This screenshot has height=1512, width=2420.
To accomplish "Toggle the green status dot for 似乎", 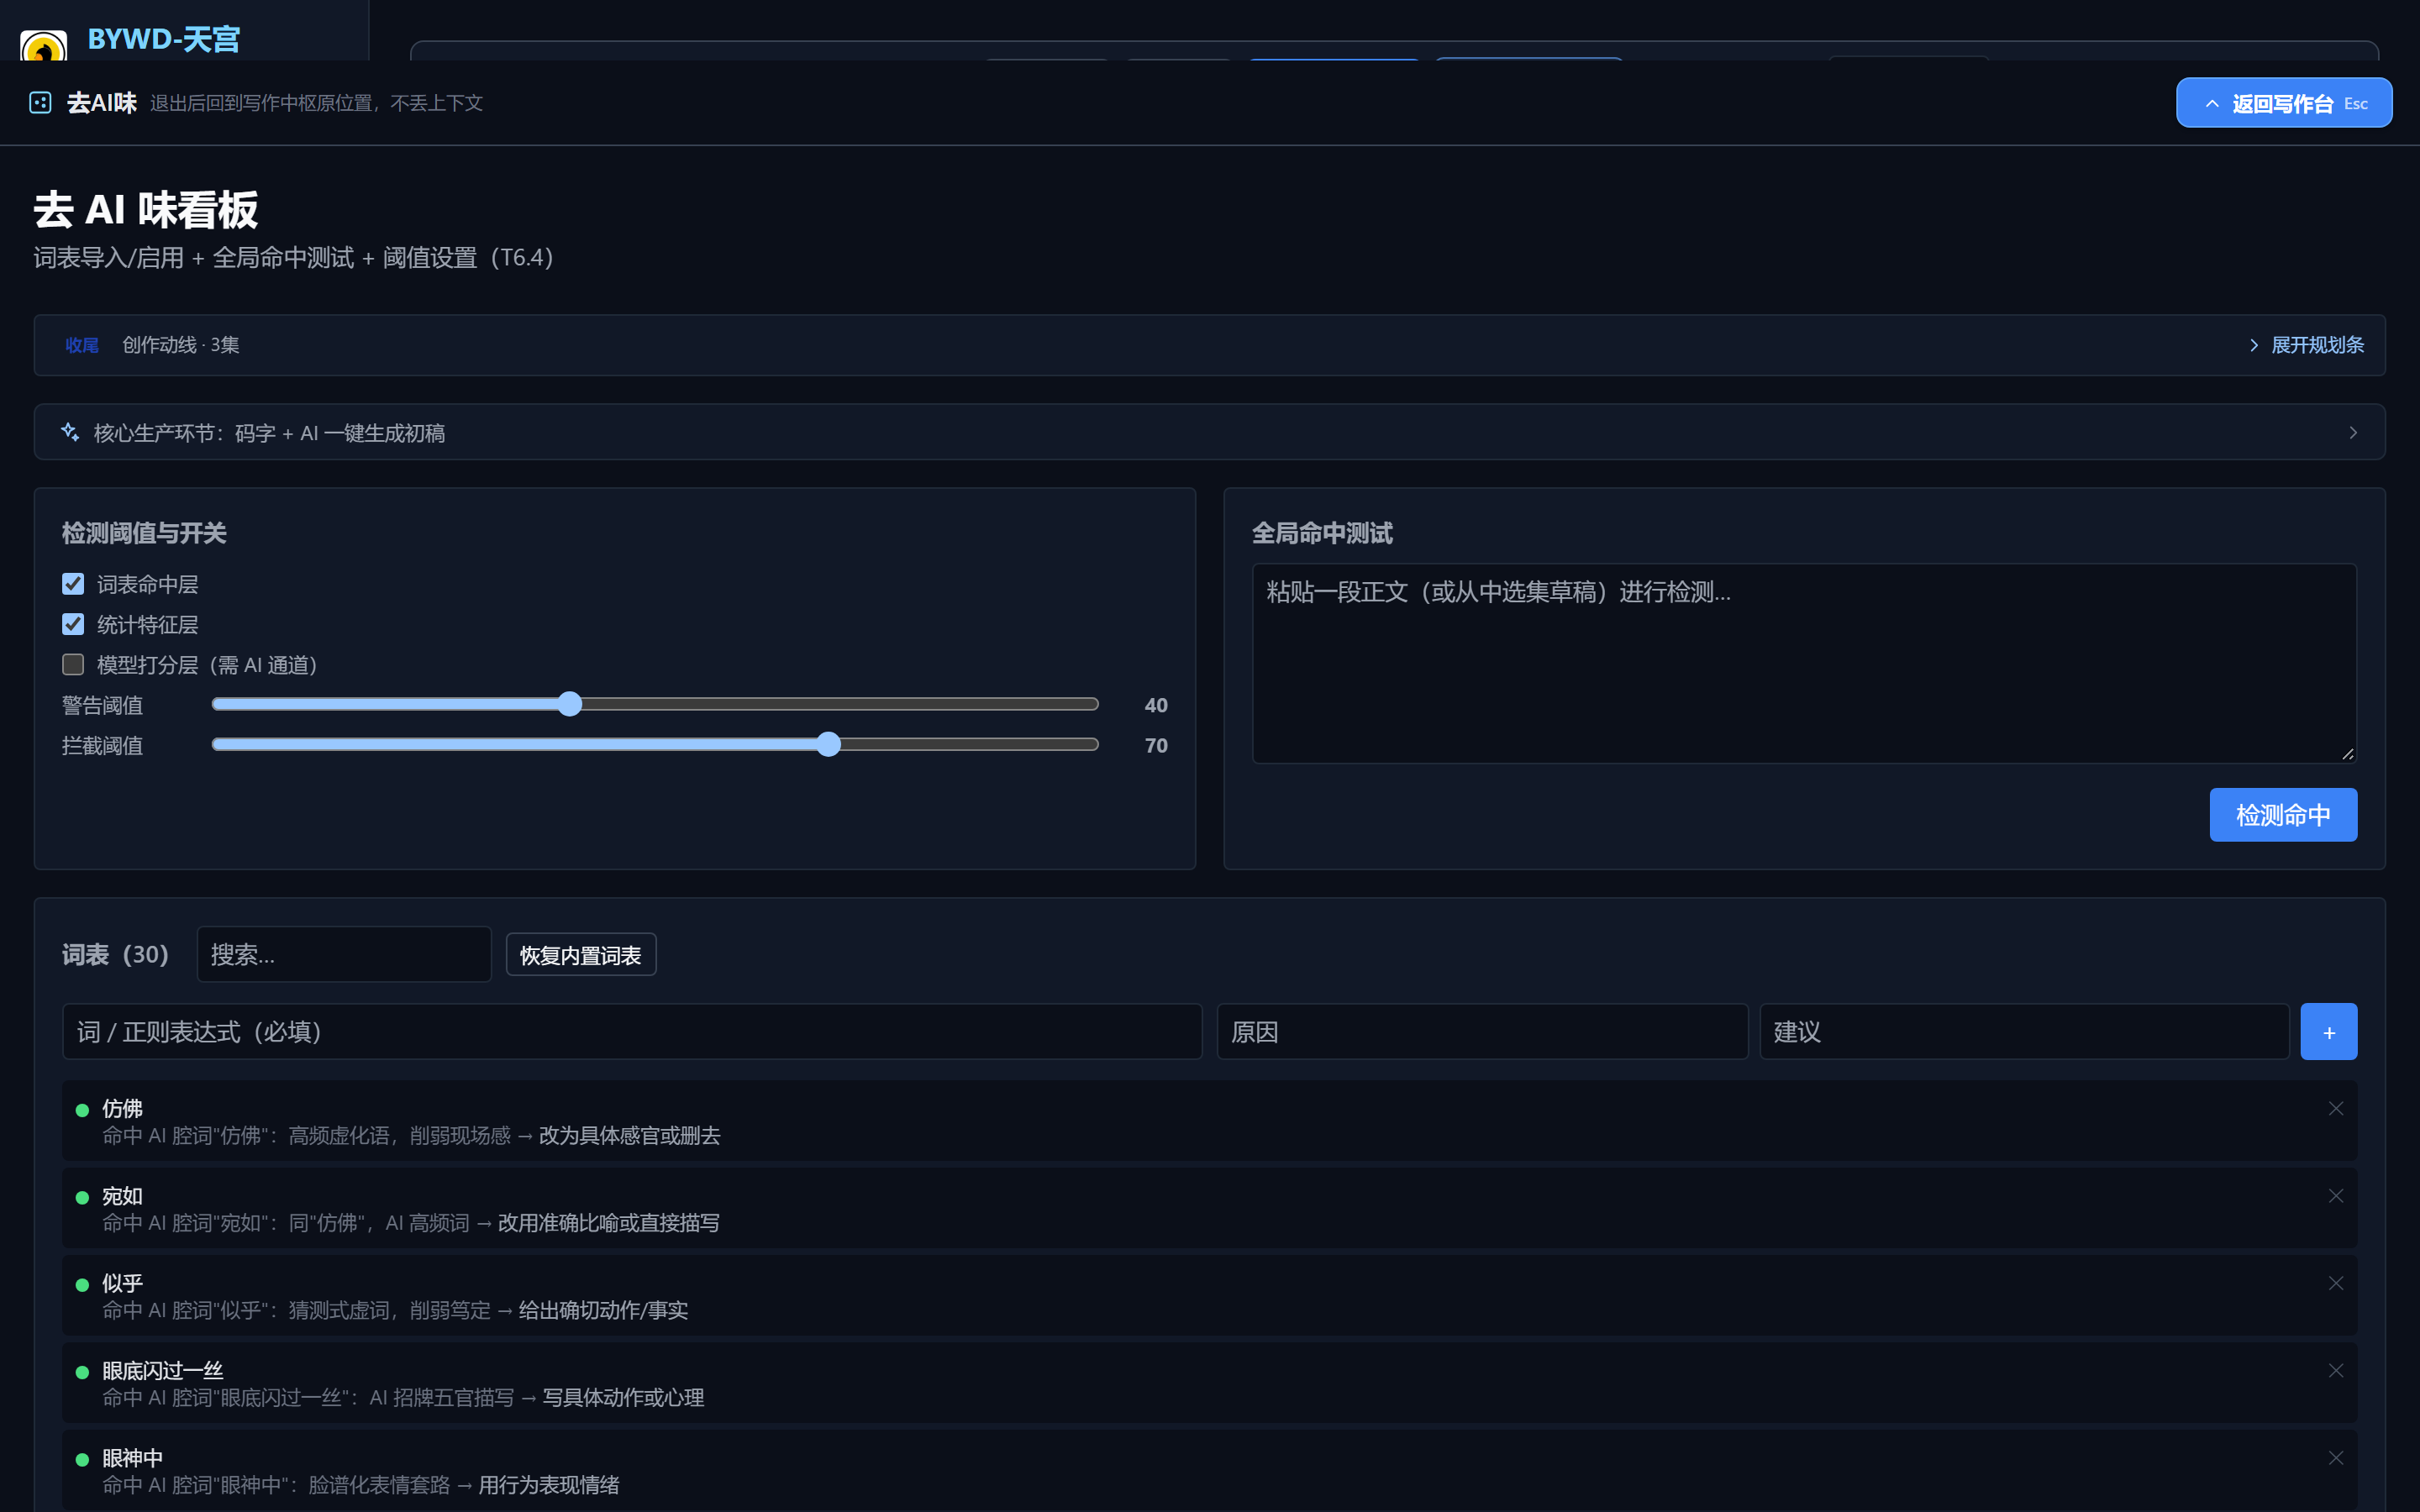I will coord(83,1285).
